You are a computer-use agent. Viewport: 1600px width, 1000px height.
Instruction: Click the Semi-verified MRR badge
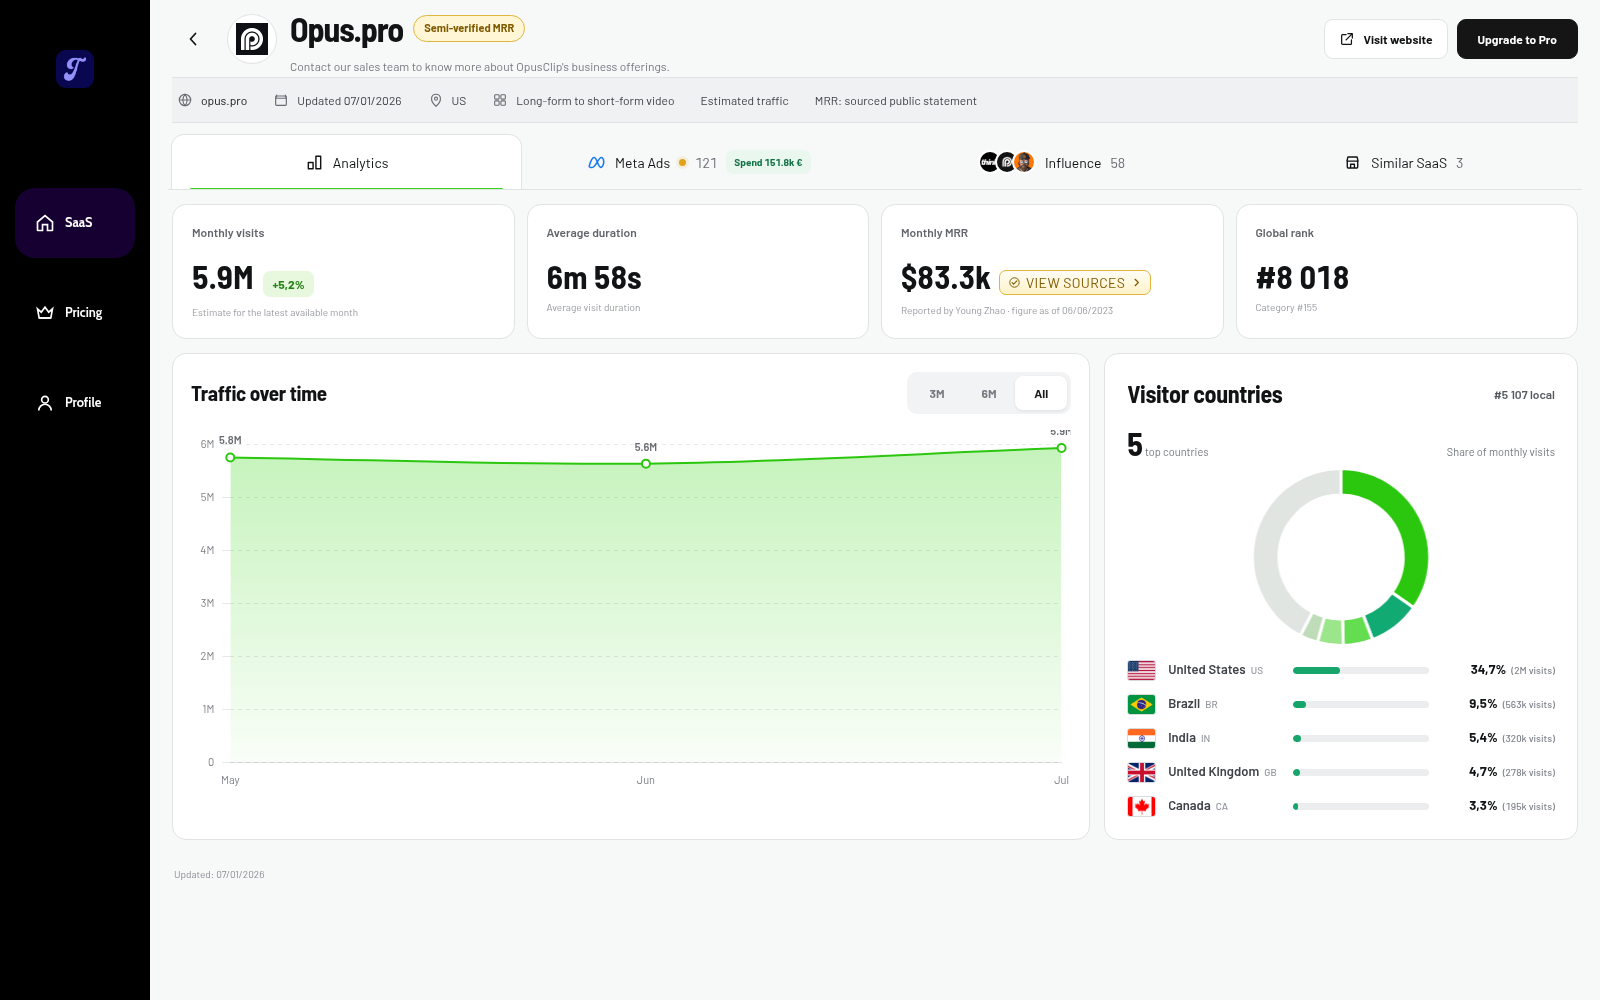point(469,28)
